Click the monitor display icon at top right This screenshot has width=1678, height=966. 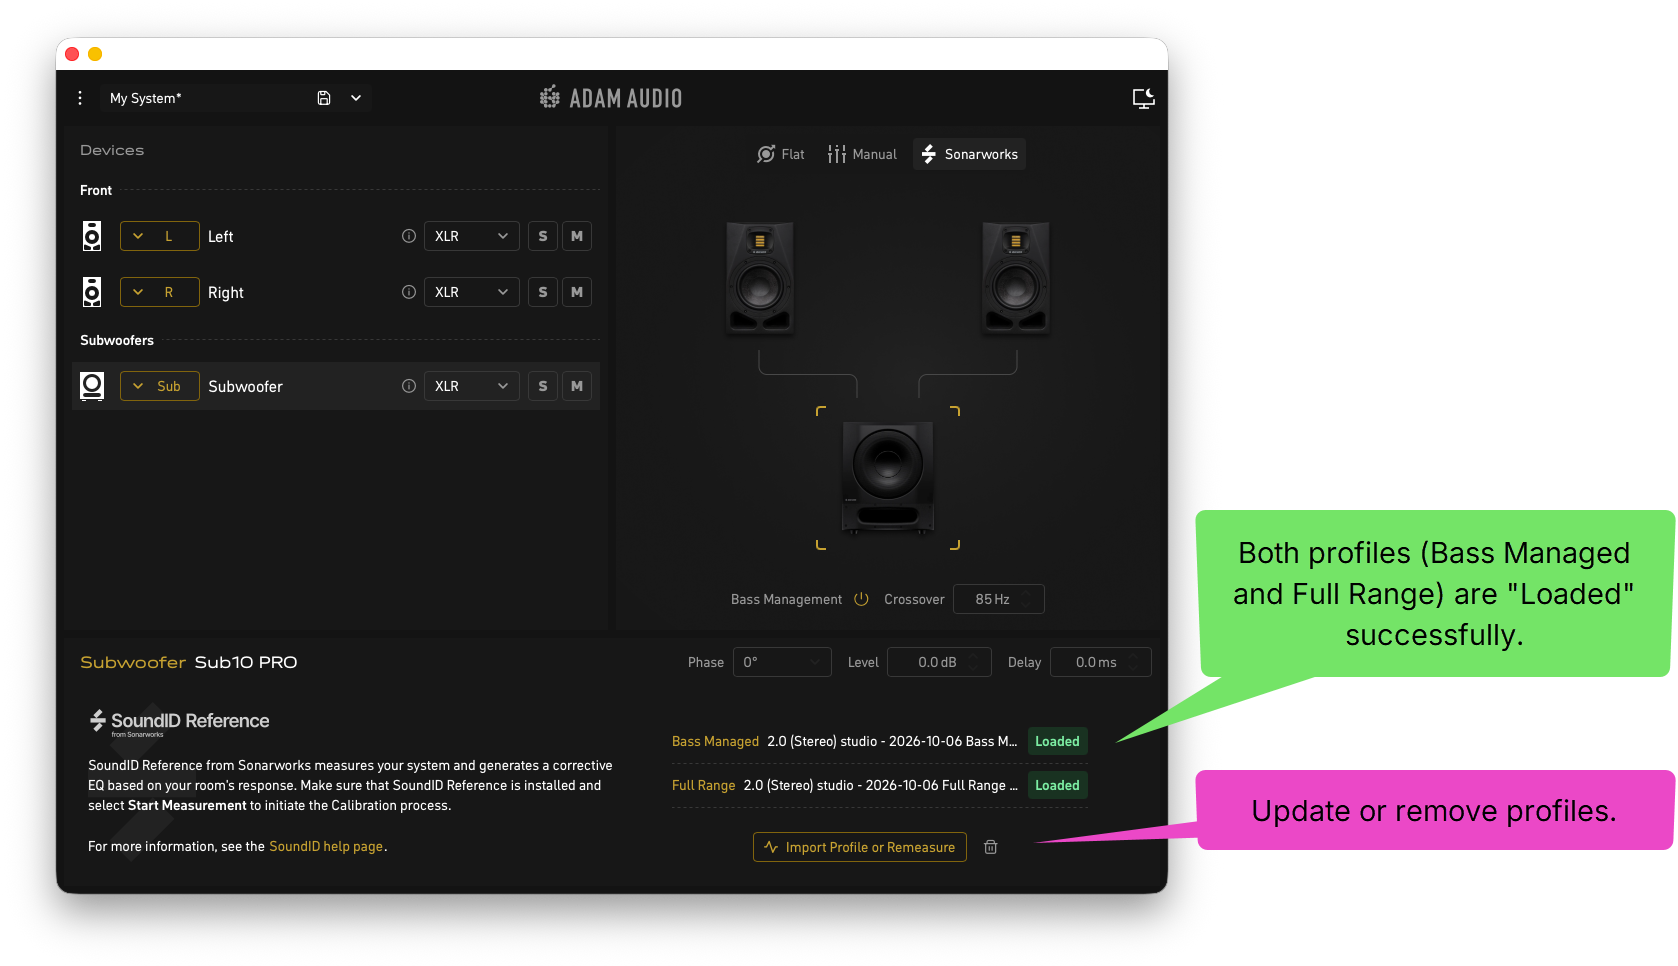click(1143, 98)
